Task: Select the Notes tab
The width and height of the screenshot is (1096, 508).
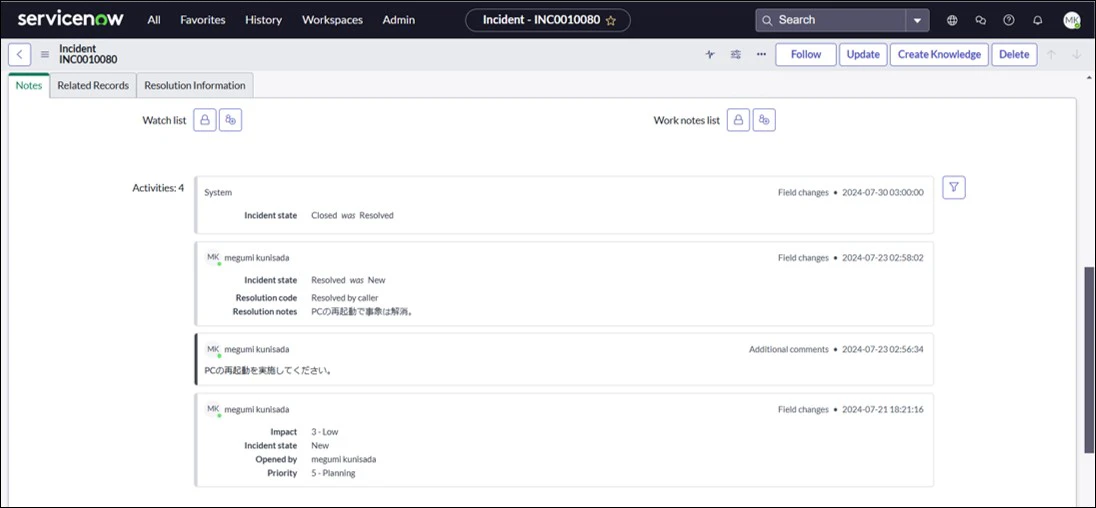Action: click(x=29, y=85)
